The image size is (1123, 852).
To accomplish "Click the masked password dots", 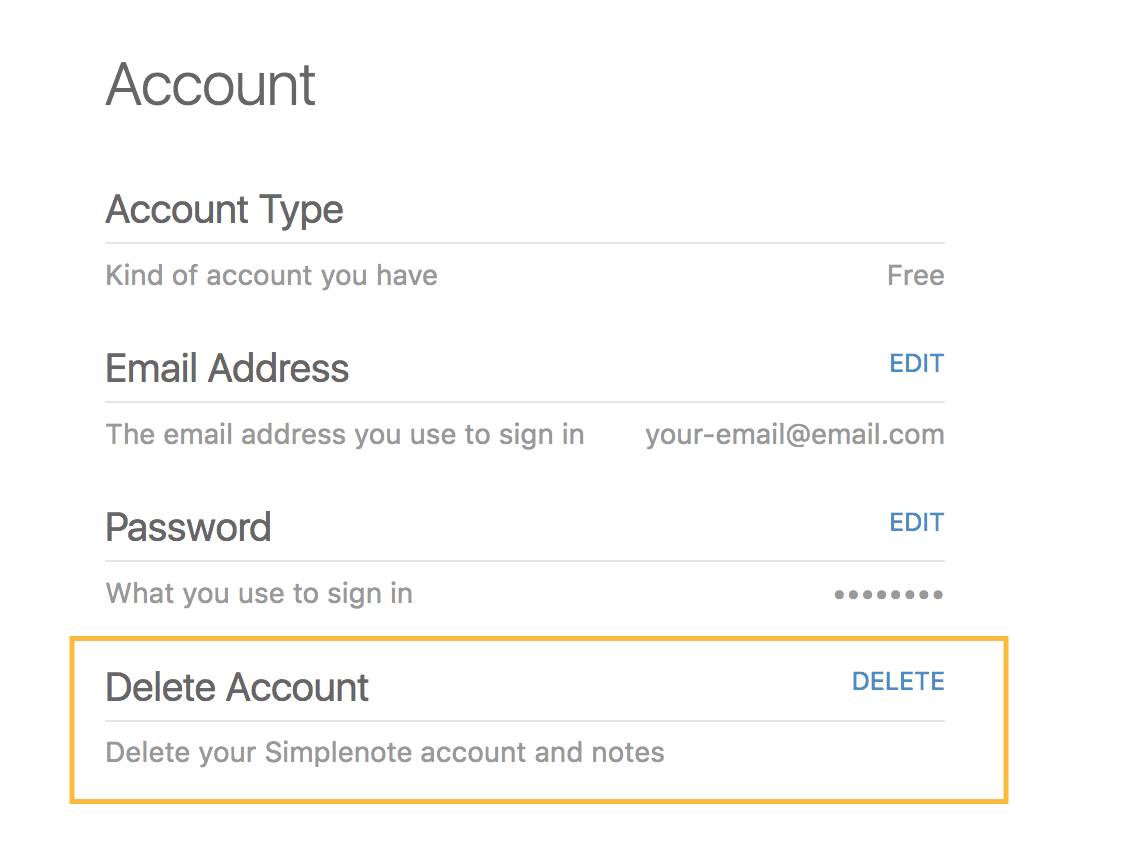I will 888,595.
